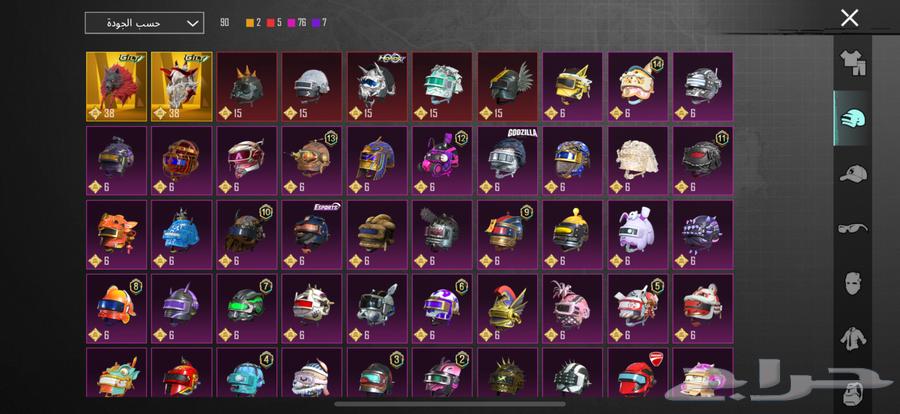
Task: Open the jacket category icon
Action: click(853, 338)
